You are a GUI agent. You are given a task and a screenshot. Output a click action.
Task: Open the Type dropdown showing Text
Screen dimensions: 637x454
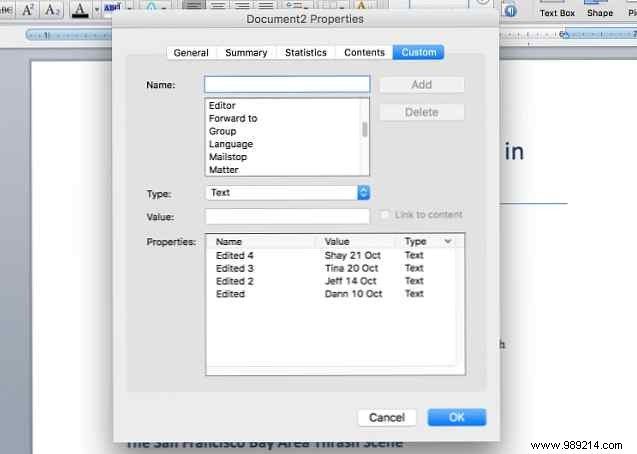(x=287, y=192)
